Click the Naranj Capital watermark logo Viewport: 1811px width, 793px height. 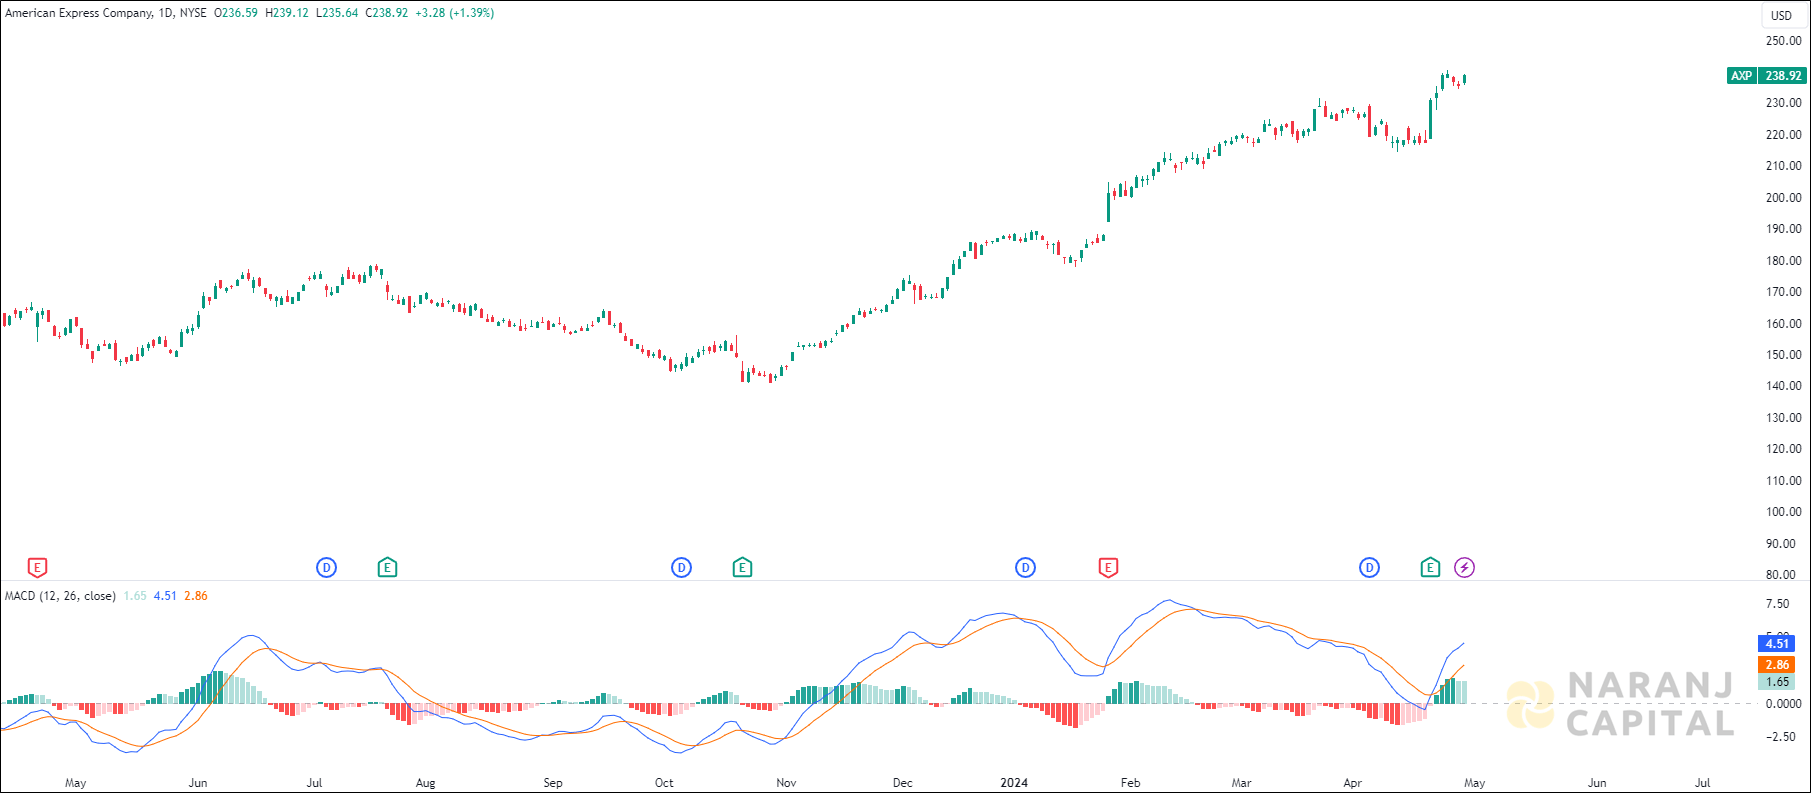pos(1620,704)
